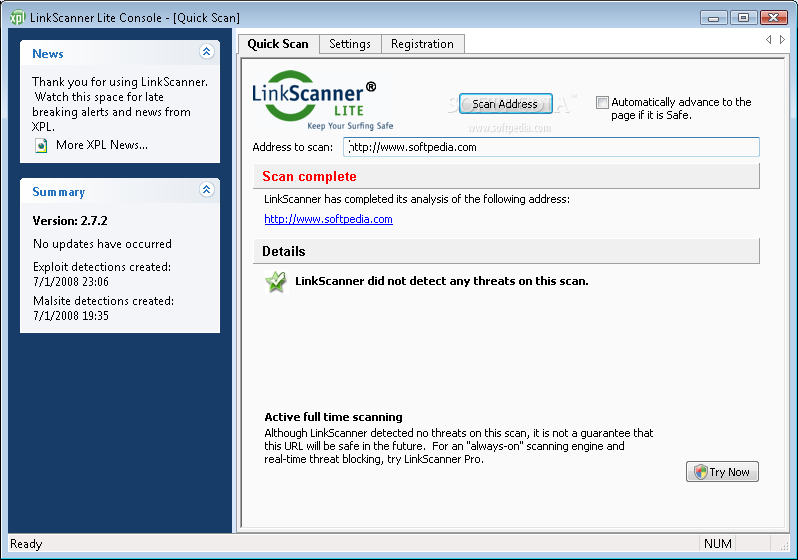798x560 pixels.
Task: Click 'did not detect any threats' message
Action: tap(442, 281)
